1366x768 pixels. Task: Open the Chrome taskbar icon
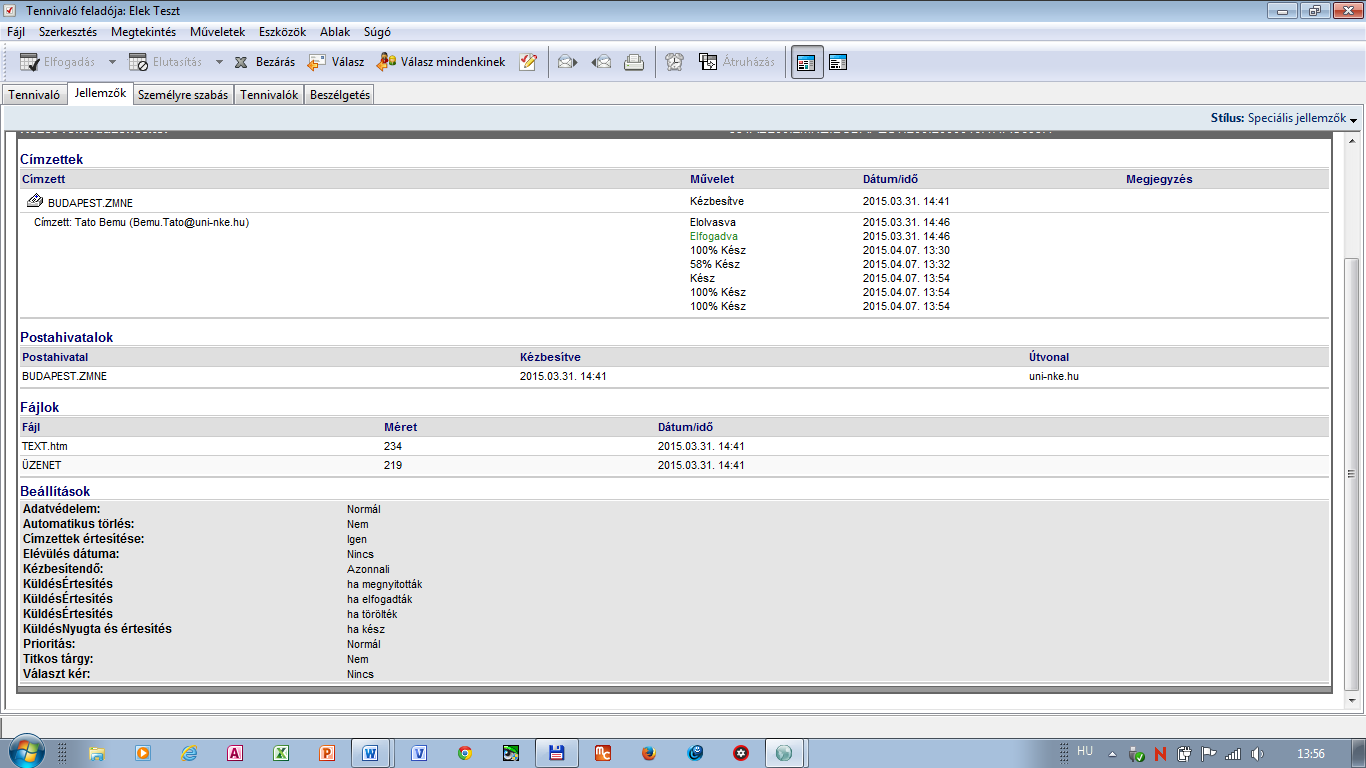465,753
